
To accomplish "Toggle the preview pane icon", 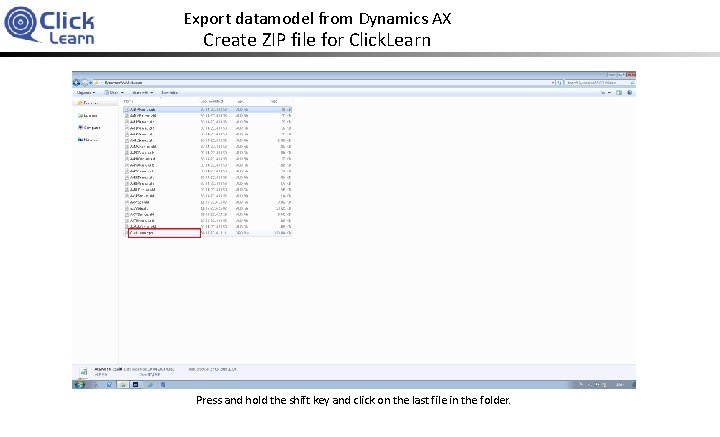I will [x=619, y=93].
